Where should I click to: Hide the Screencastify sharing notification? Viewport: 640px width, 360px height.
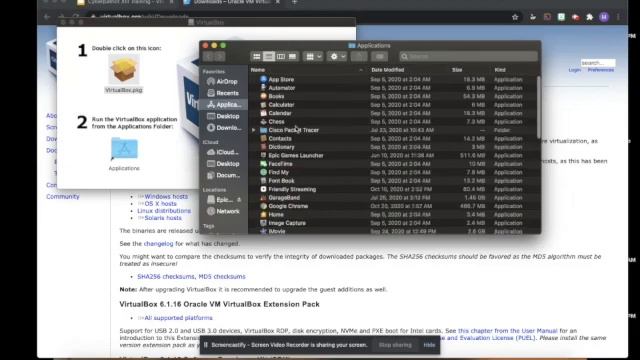[x=429, y=345]
